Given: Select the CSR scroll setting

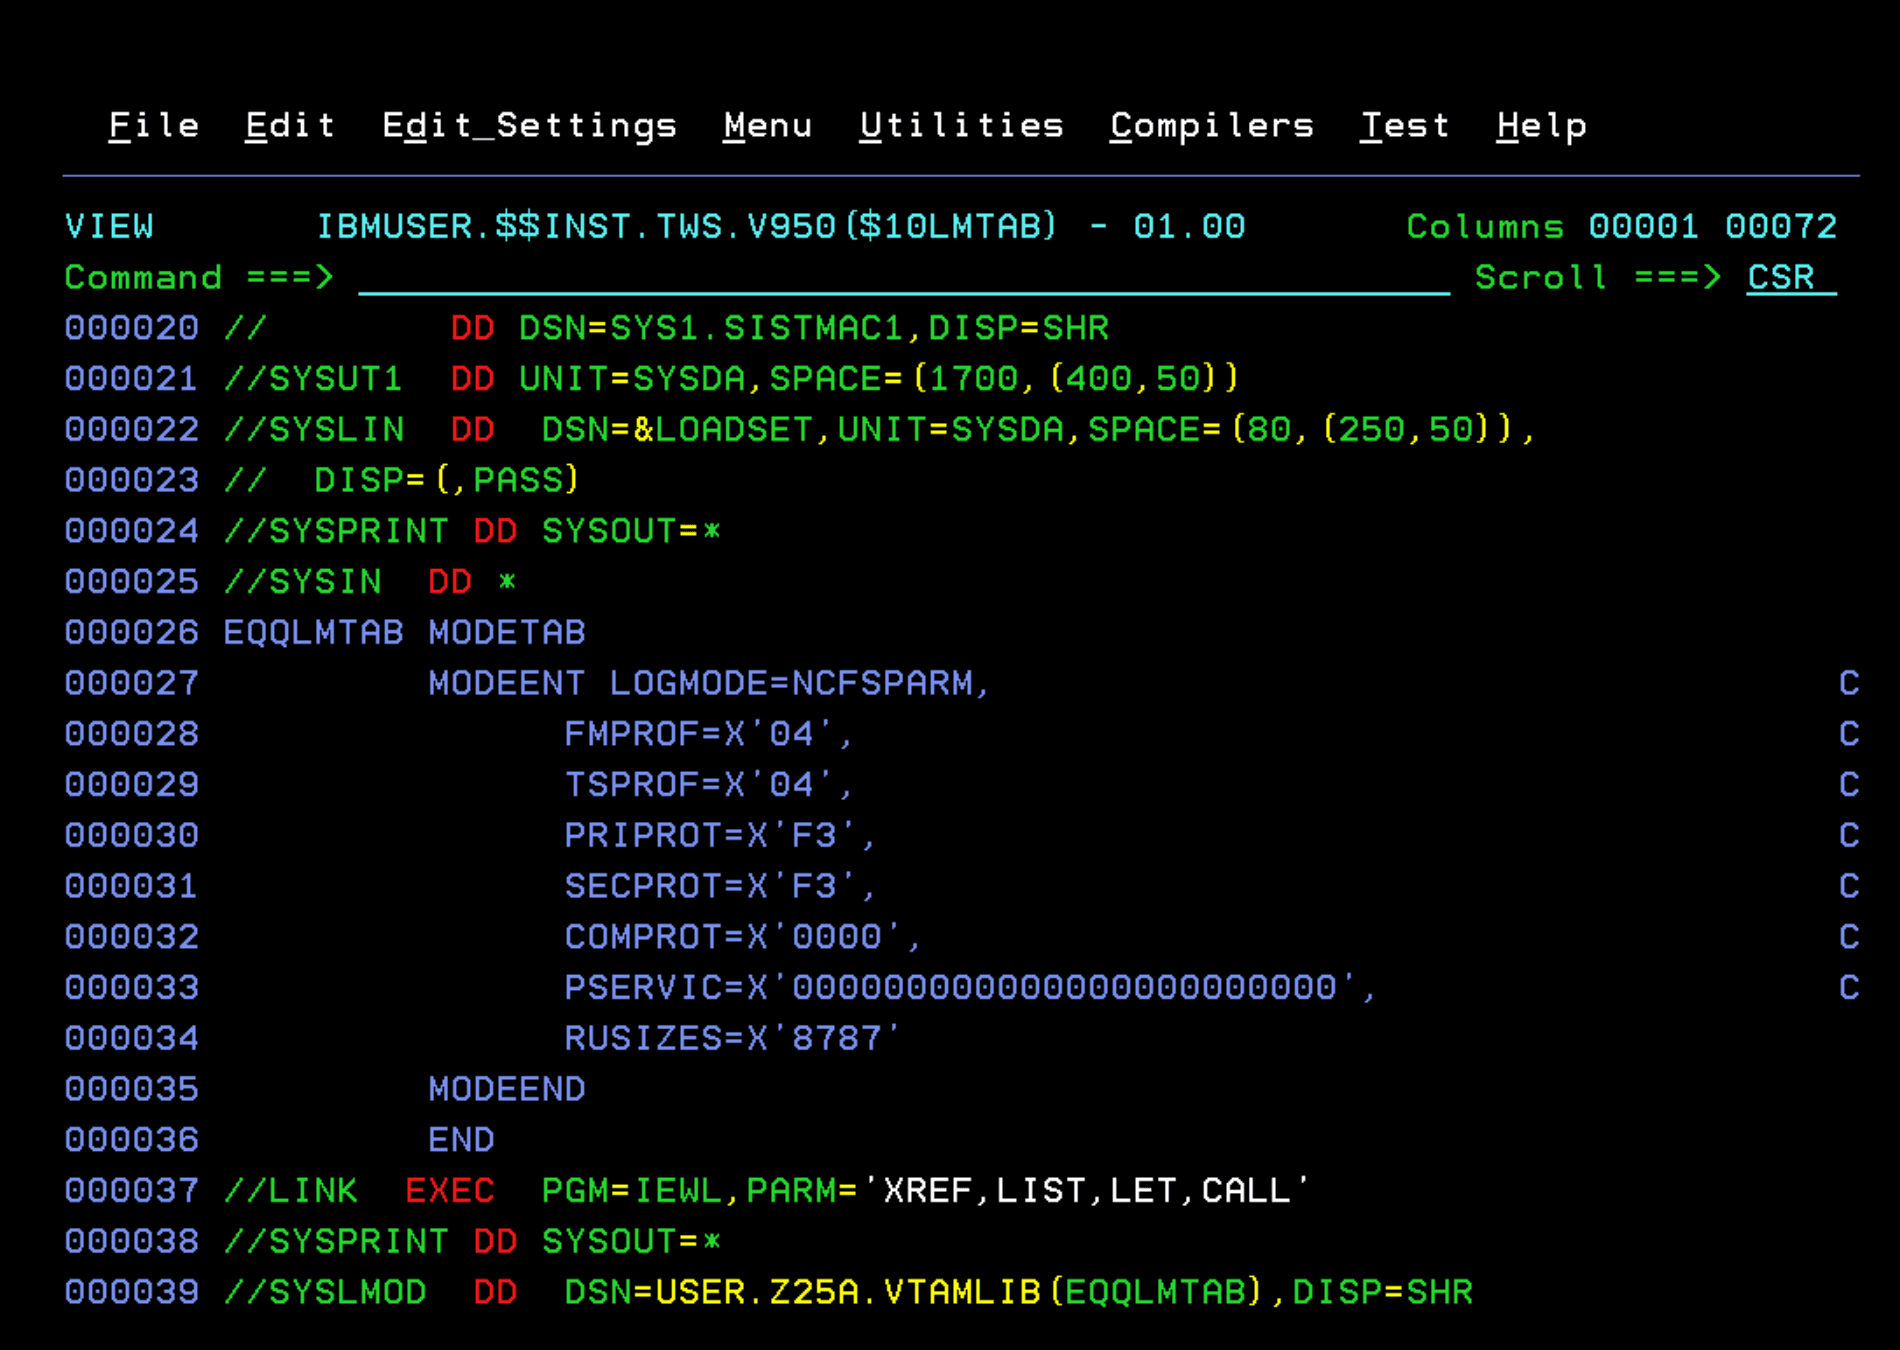Looking at the screenshot, I should click(1780, 278).
